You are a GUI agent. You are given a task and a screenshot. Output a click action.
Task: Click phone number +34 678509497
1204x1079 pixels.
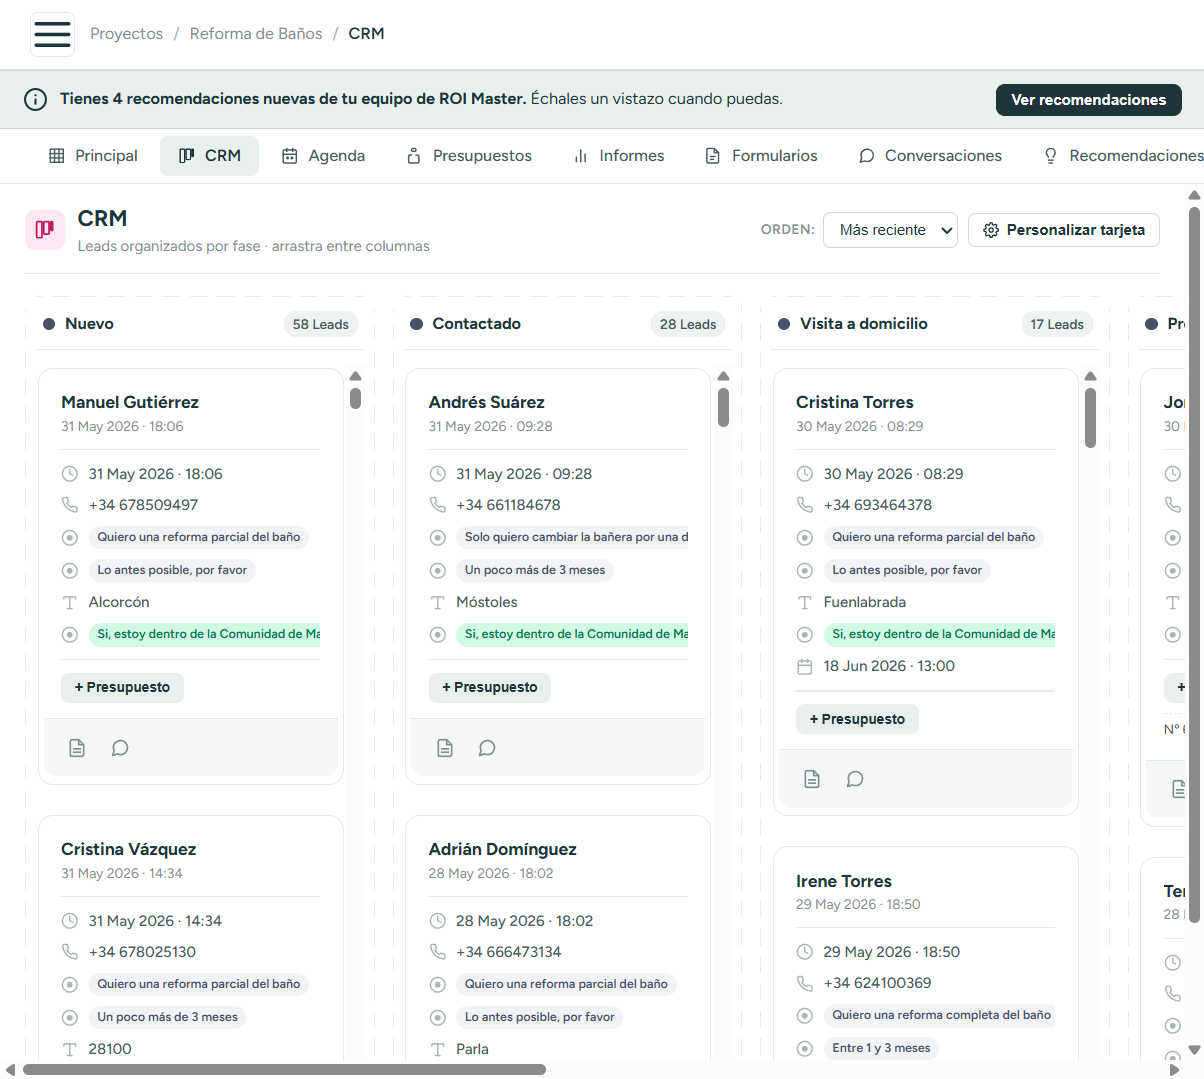tap(143, 505)
